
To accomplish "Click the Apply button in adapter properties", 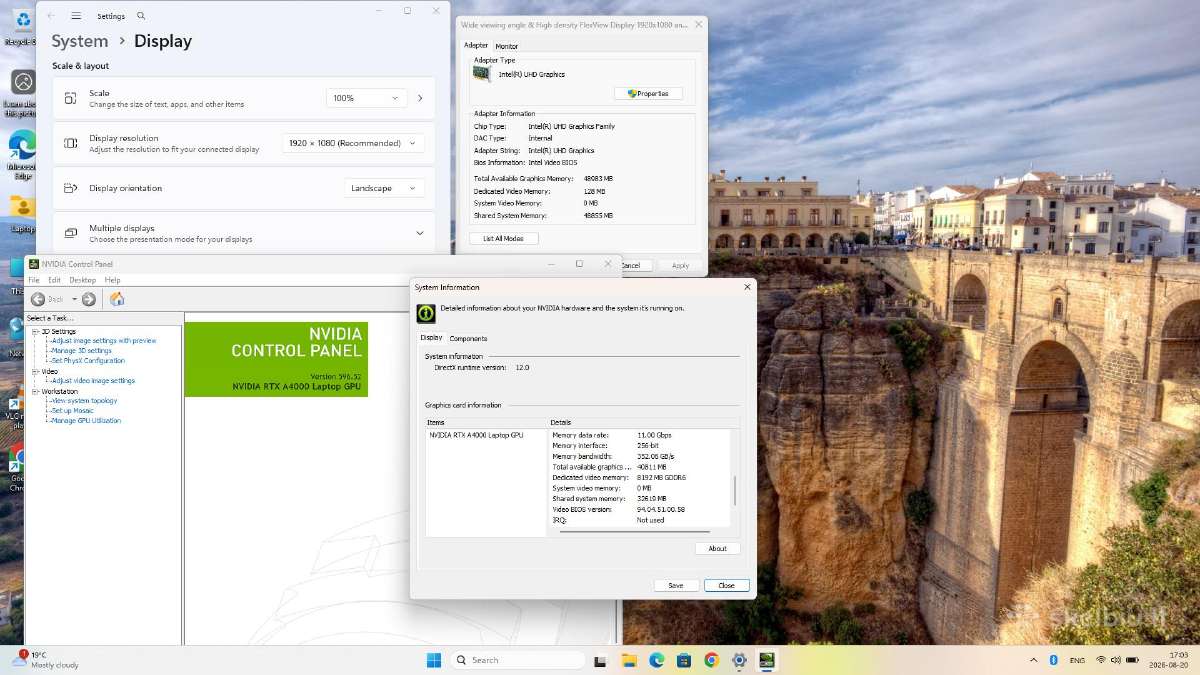I will coord(680,265).
